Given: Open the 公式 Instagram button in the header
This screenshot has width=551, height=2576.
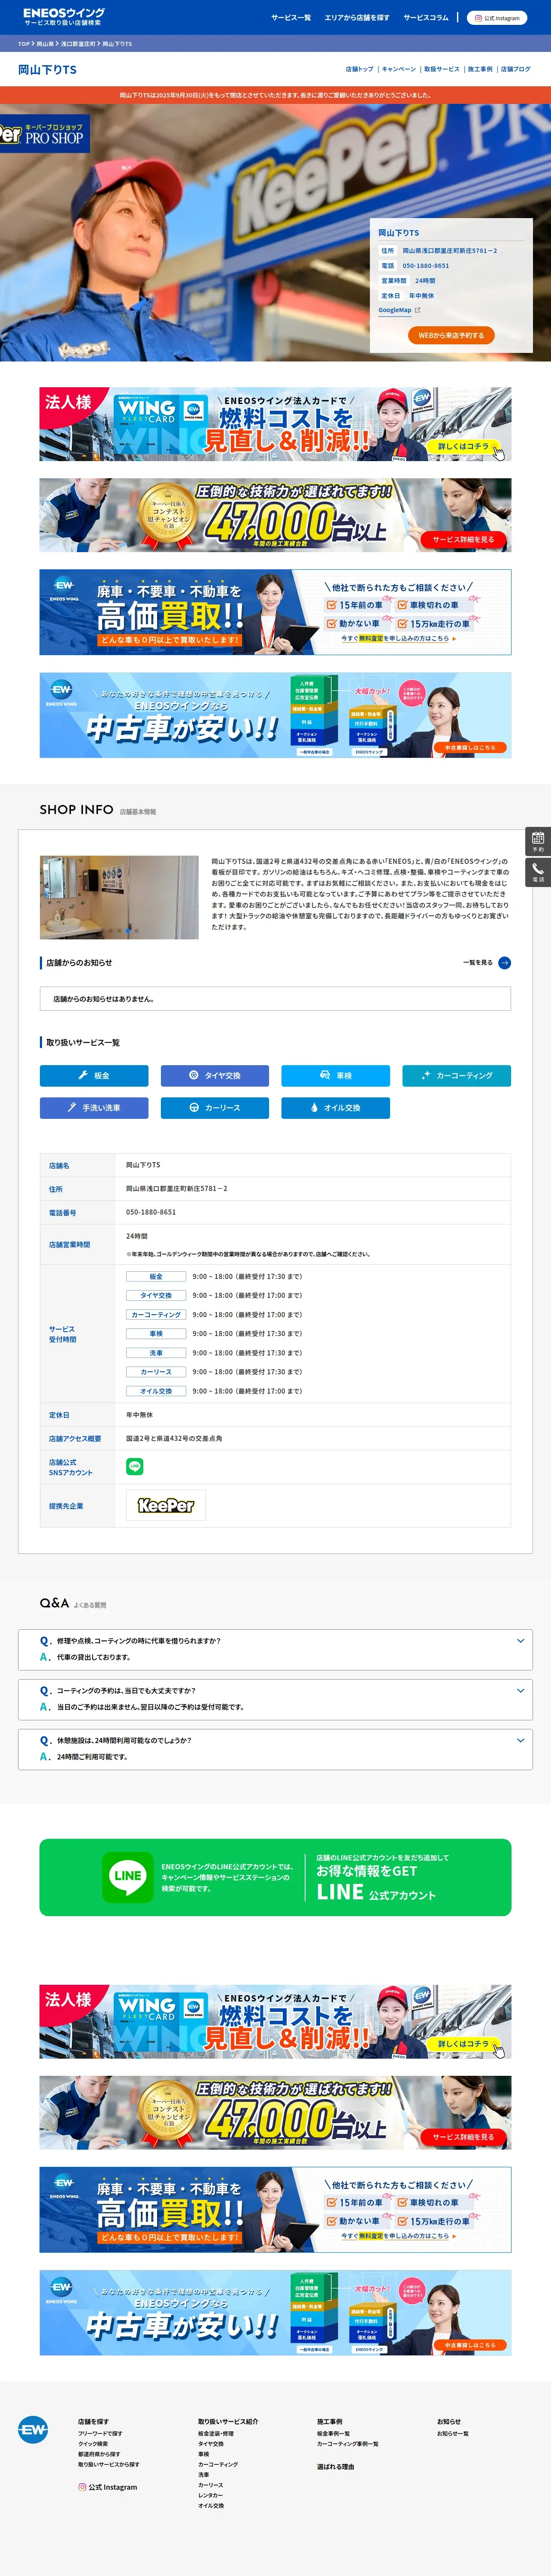Looking at the screenshot, I should coord(497,18).
